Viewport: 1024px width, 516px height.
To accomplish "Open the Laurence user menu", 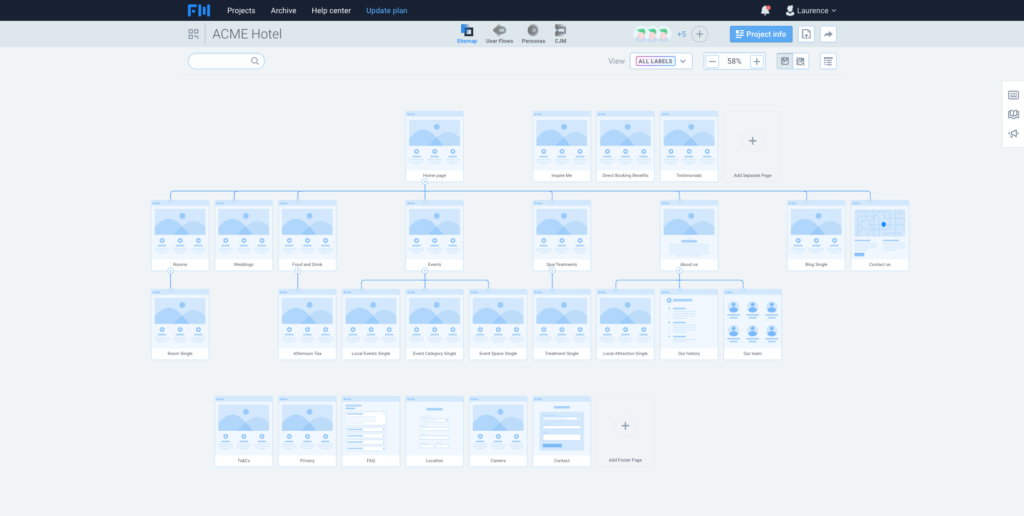I will click(x=810, y=10).
